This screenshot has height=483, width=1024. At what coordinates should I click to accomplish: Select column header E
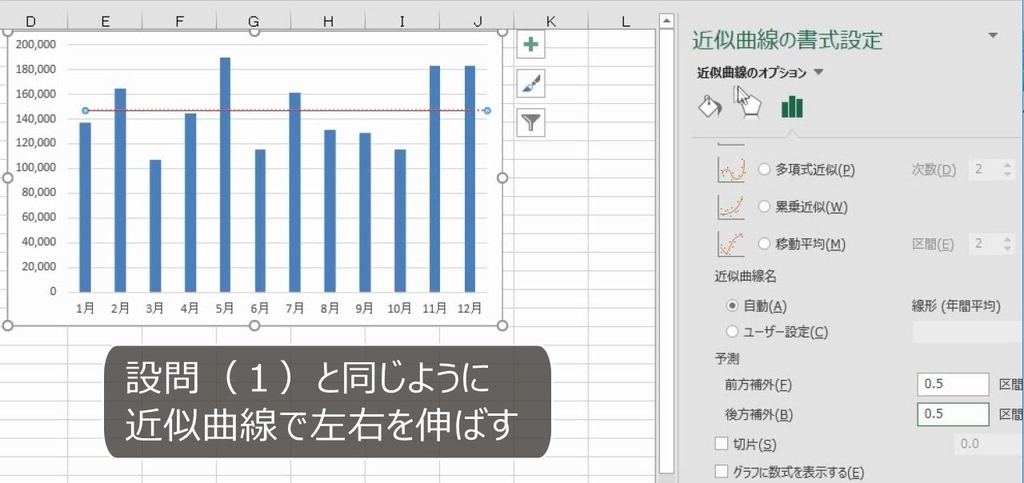[105, 22]
